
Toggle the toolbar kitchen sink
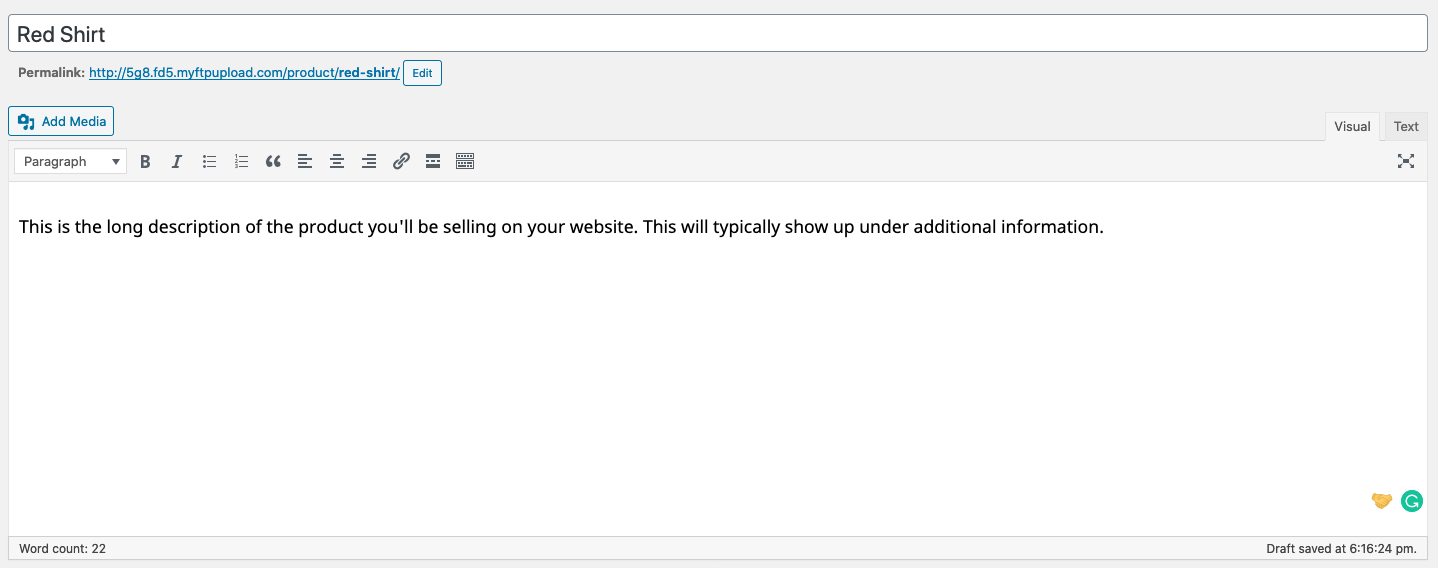click(x=465, y=161)
